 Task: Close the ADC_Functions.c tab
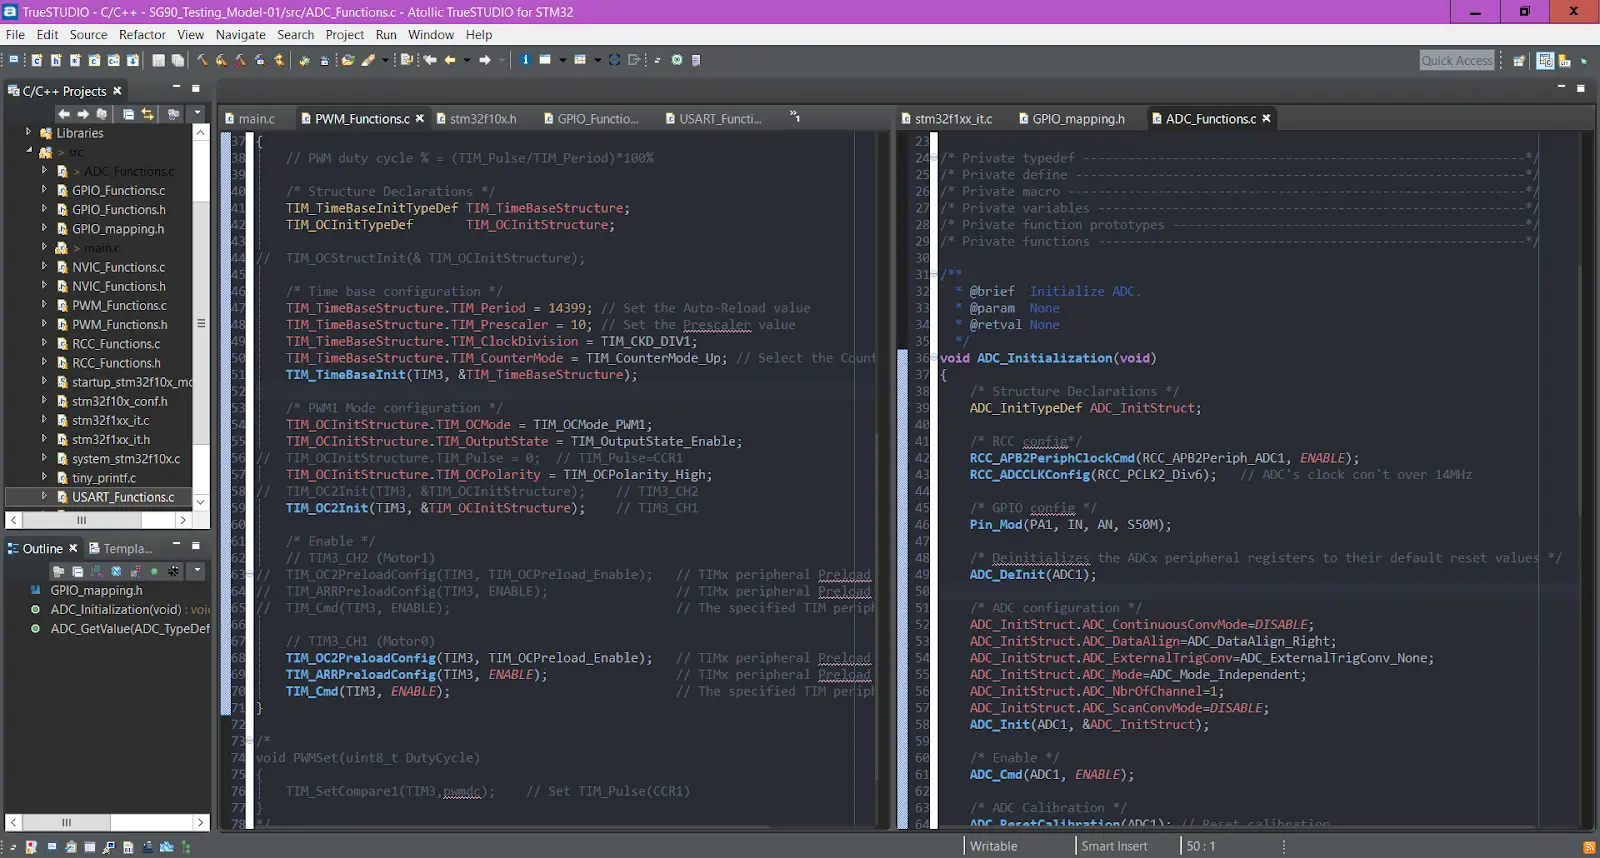tap(1266, 118)
